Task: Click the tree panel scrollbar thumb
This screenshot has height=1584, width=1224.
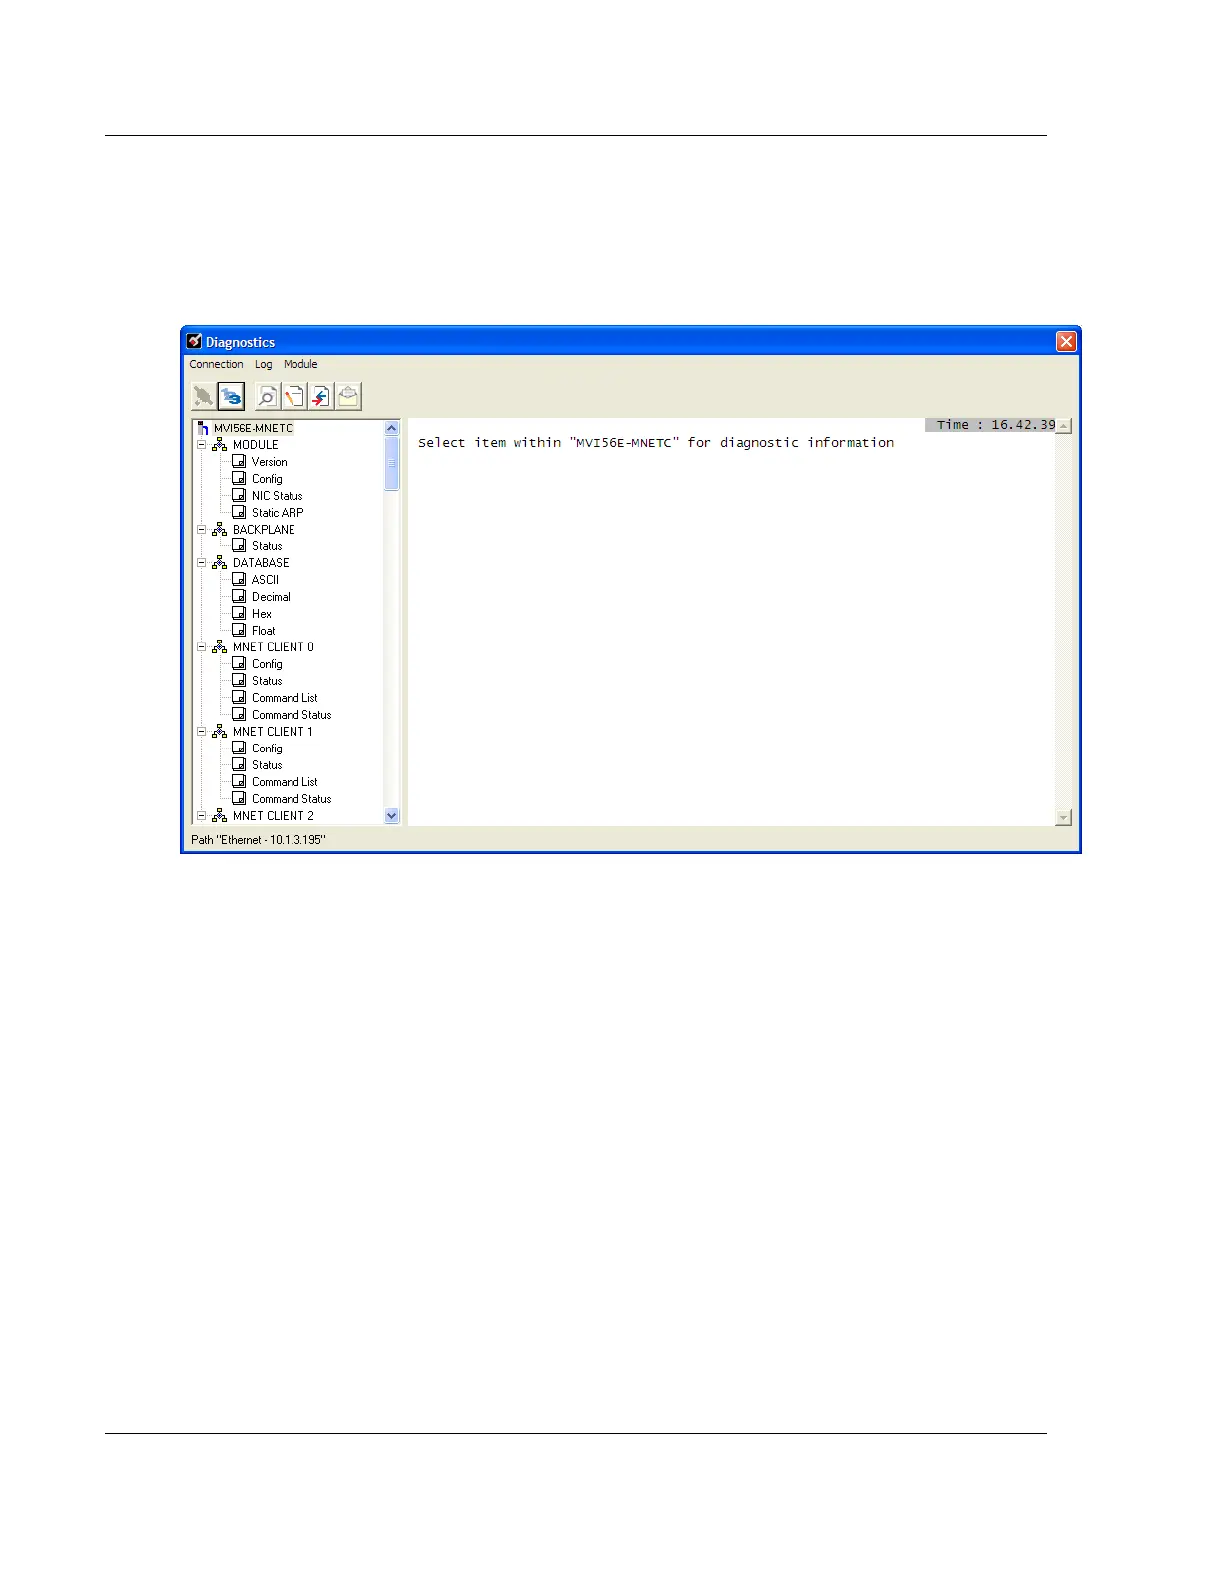Action: [391, 464]
